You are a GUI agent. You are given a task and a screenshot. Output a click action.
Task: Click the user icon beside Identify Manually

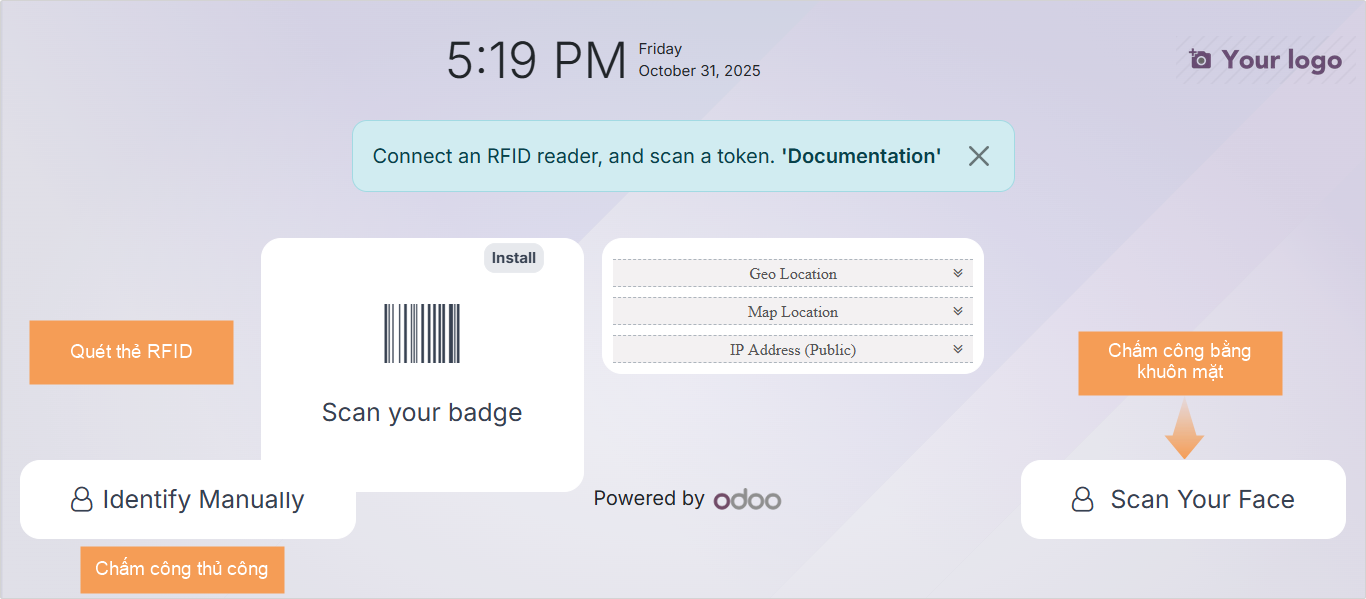point(82,500)
